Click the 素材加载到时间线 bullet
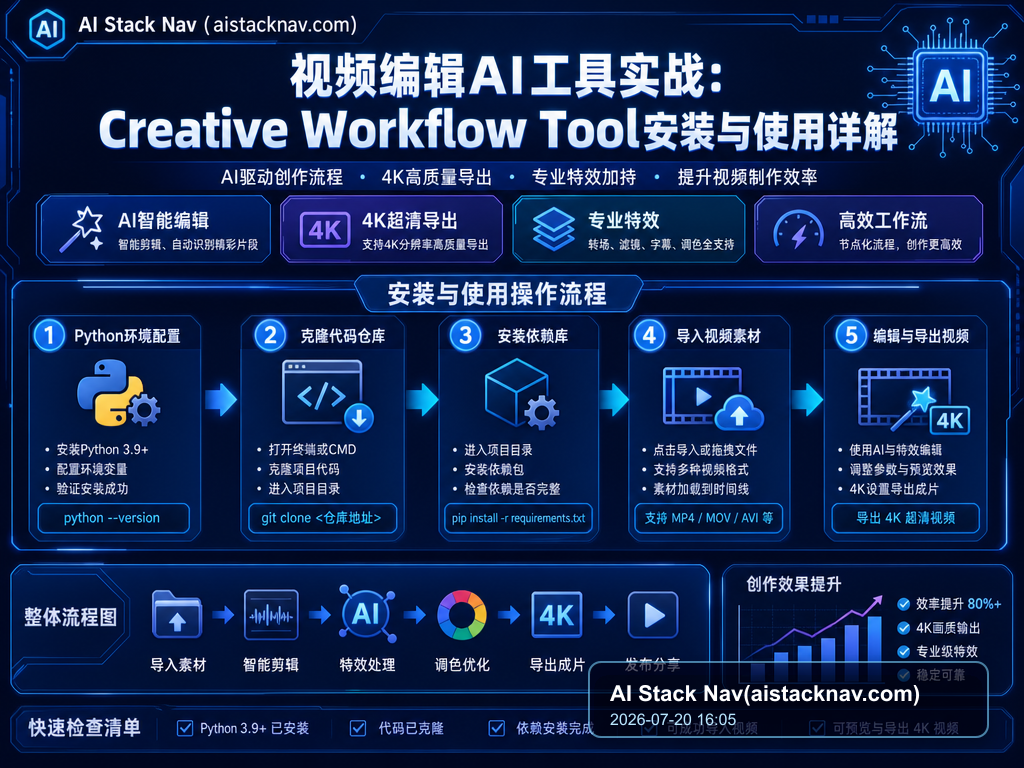Viewport: 1024px width, 768px height. pyautogui.click(x=701, y=488)
